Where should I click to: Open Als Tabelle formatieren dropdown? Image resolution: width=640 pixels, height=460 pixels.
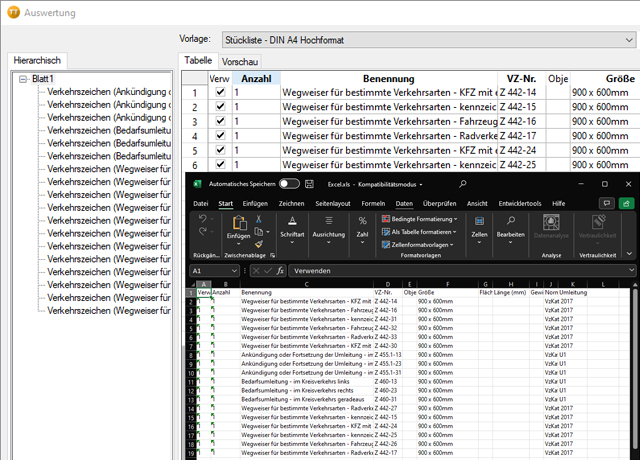[x=418, y=232]
